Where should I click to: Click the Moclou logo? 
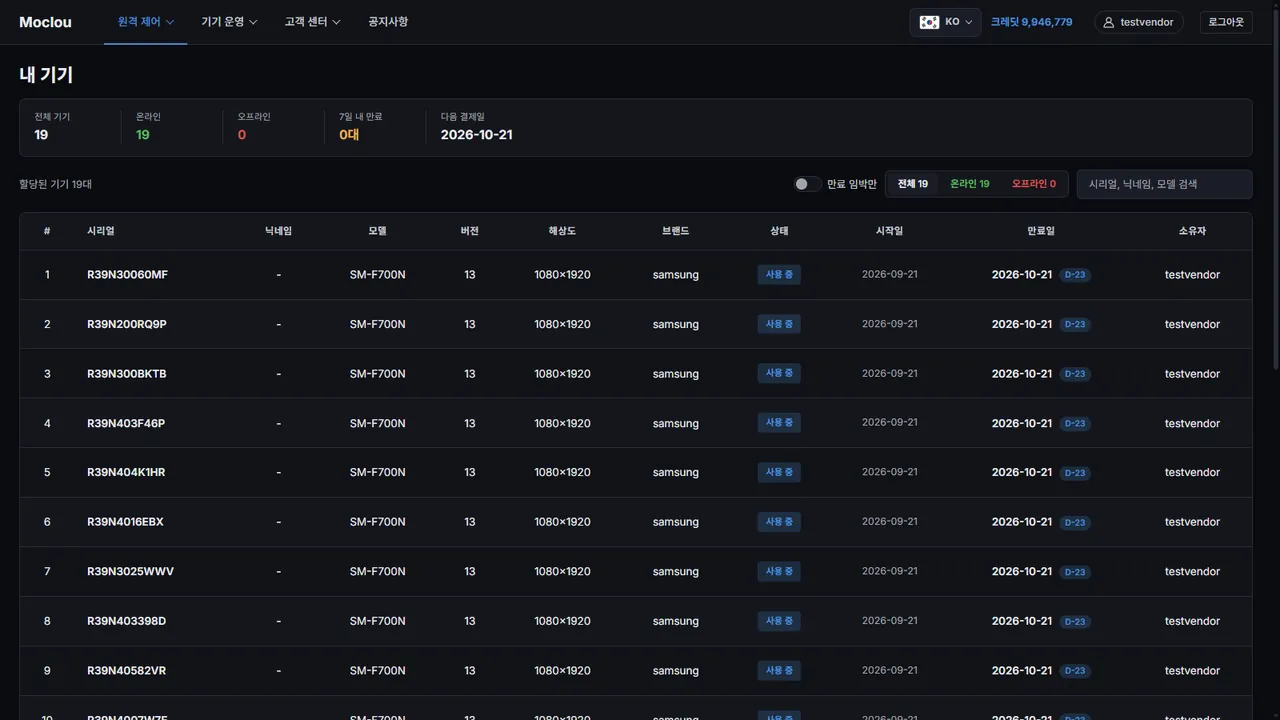pyautogui.click(x=45, y=22)
